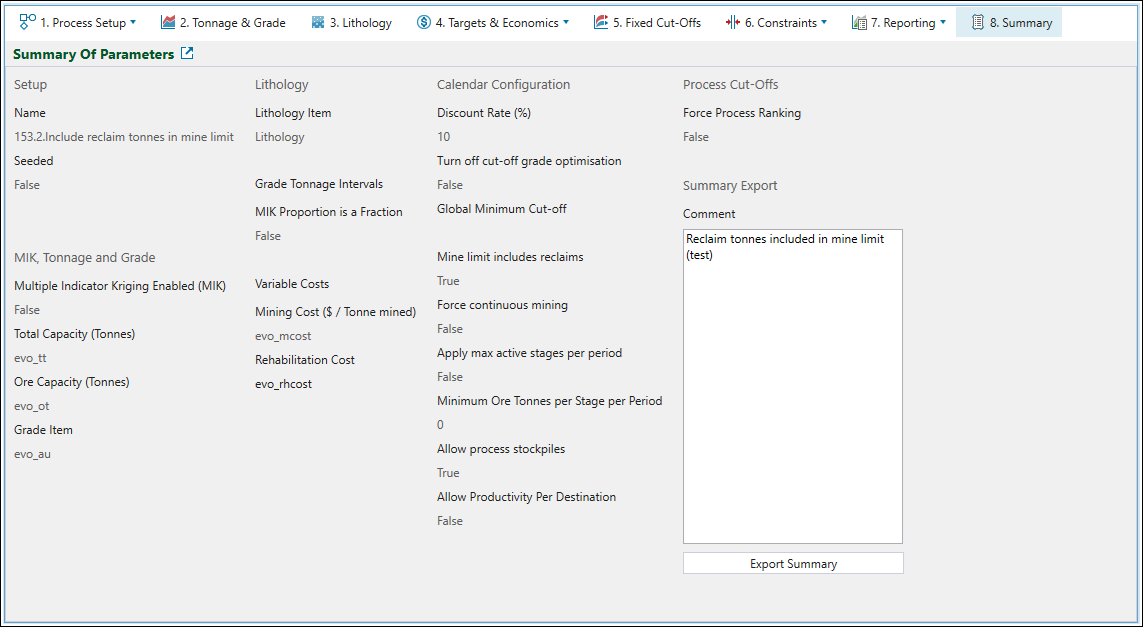Screen dimensions: 1143x627
Task: Click the Tonnage & Grade chart icon
Action: point(168,22)
